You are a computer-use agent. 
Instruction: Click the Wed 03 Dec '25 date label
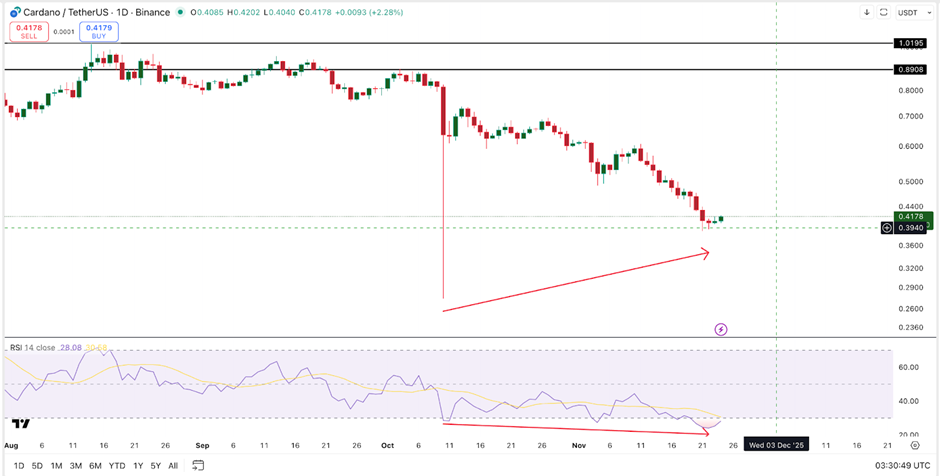point(776,445)
